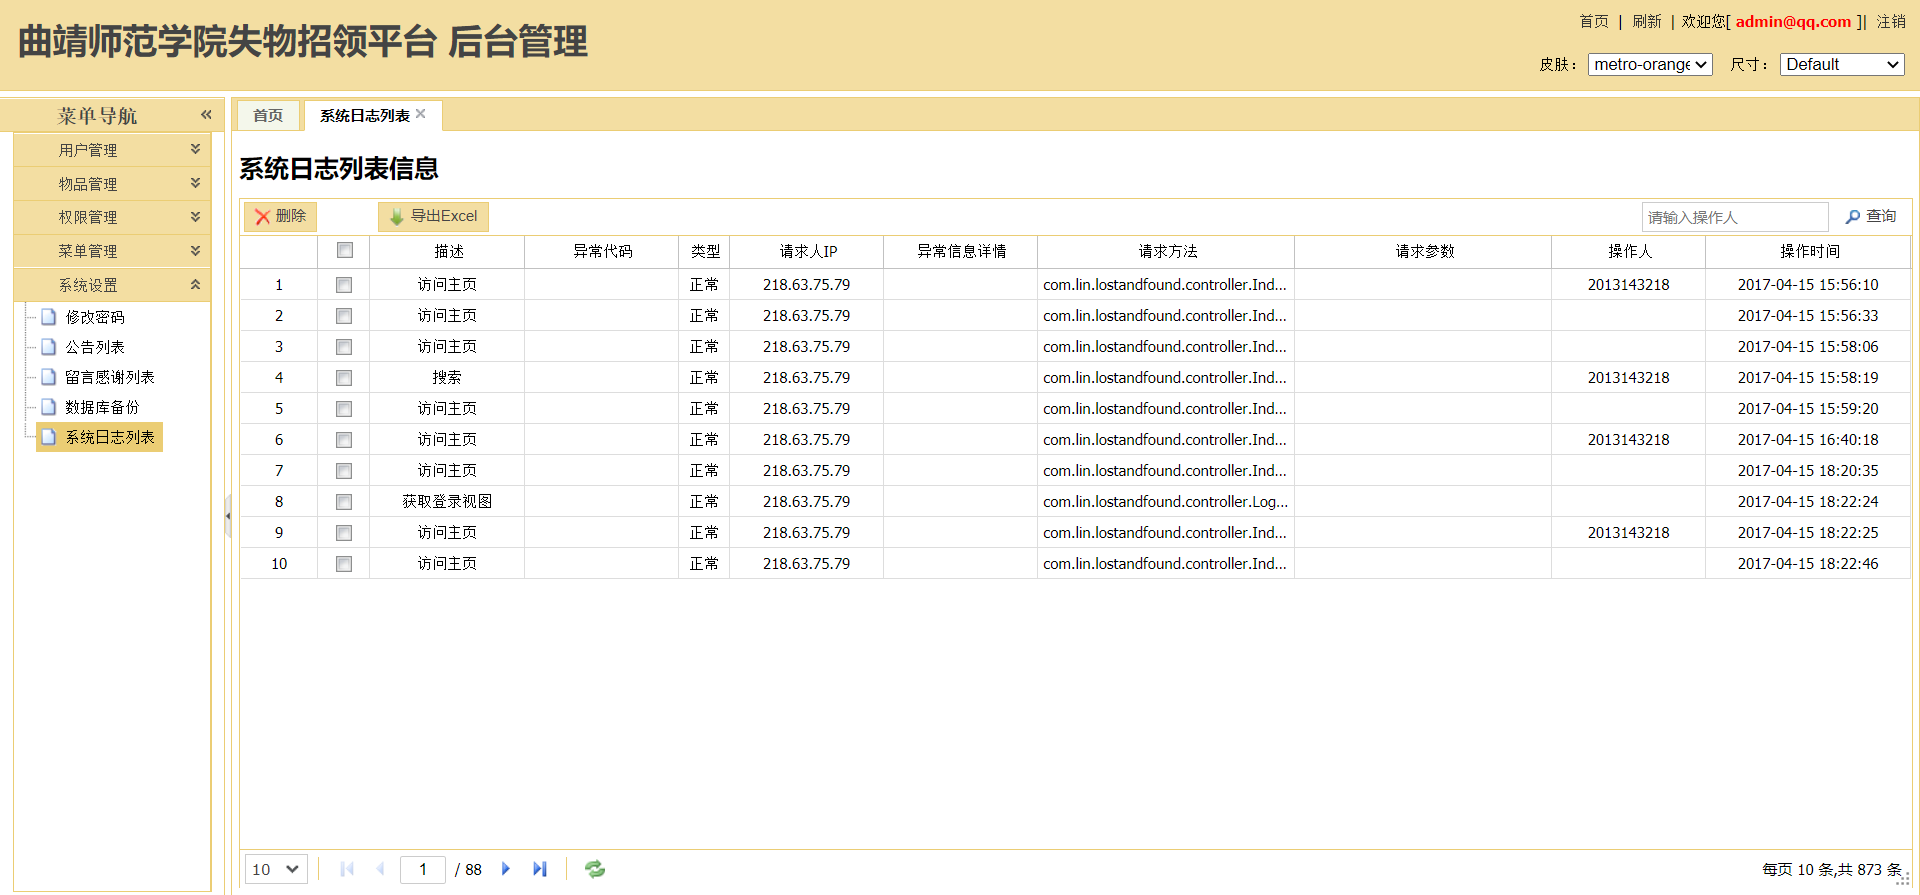Jump to the last page
1920x895 pixels.
tap(540, 869)
